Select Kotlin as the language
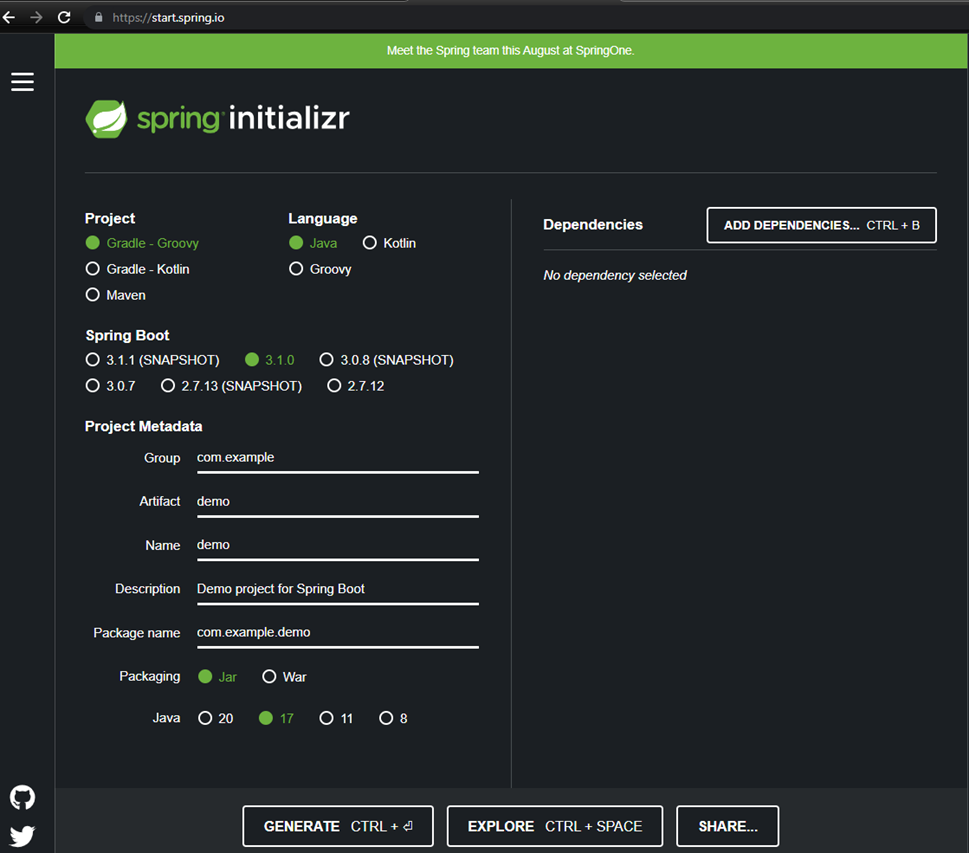The height and width of the screenshot is (853, 969). (x=389, y=243)
